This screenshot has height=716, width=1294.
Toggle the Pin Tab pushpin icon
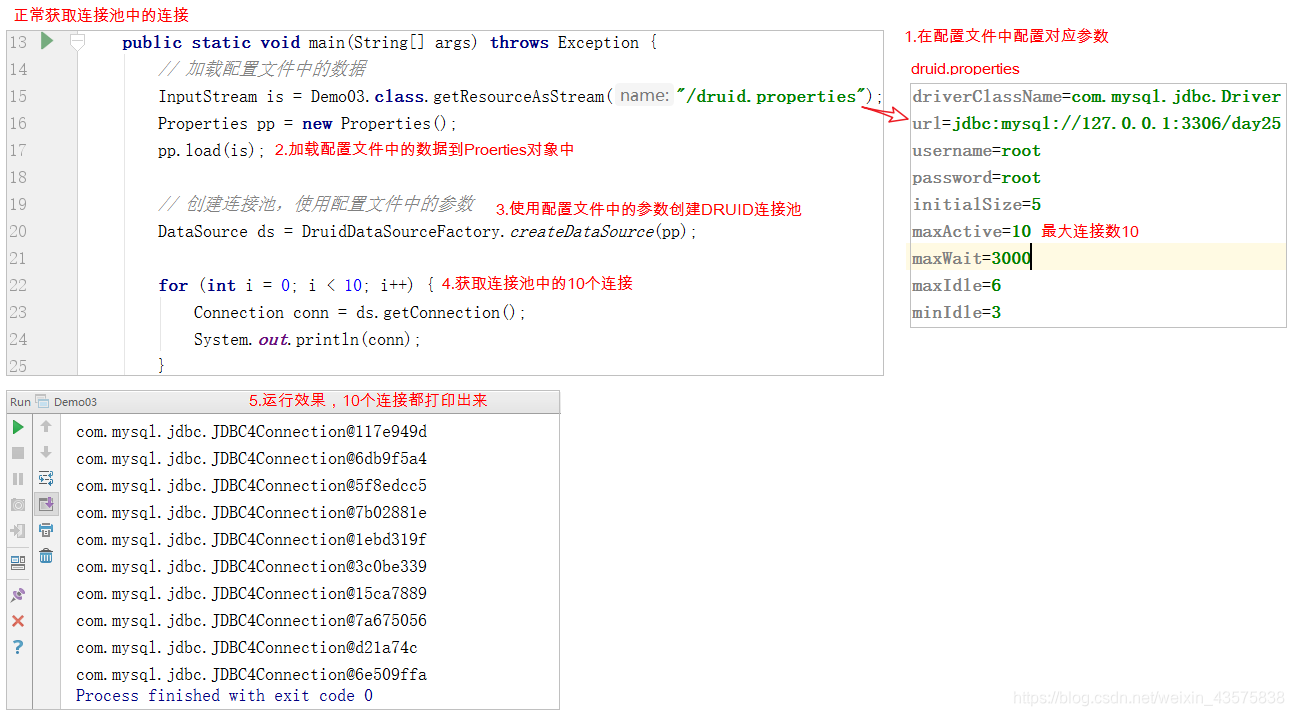[x=18, y=594]
